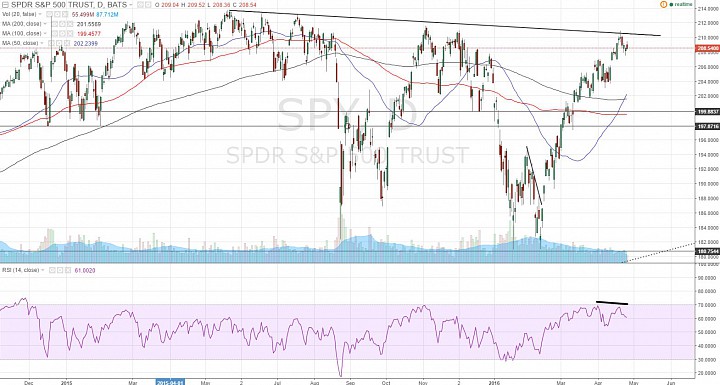720x385 pixels.
Task: Expand the RSI (14, close) dropdown arrow
Action: [x=43, y=271]
